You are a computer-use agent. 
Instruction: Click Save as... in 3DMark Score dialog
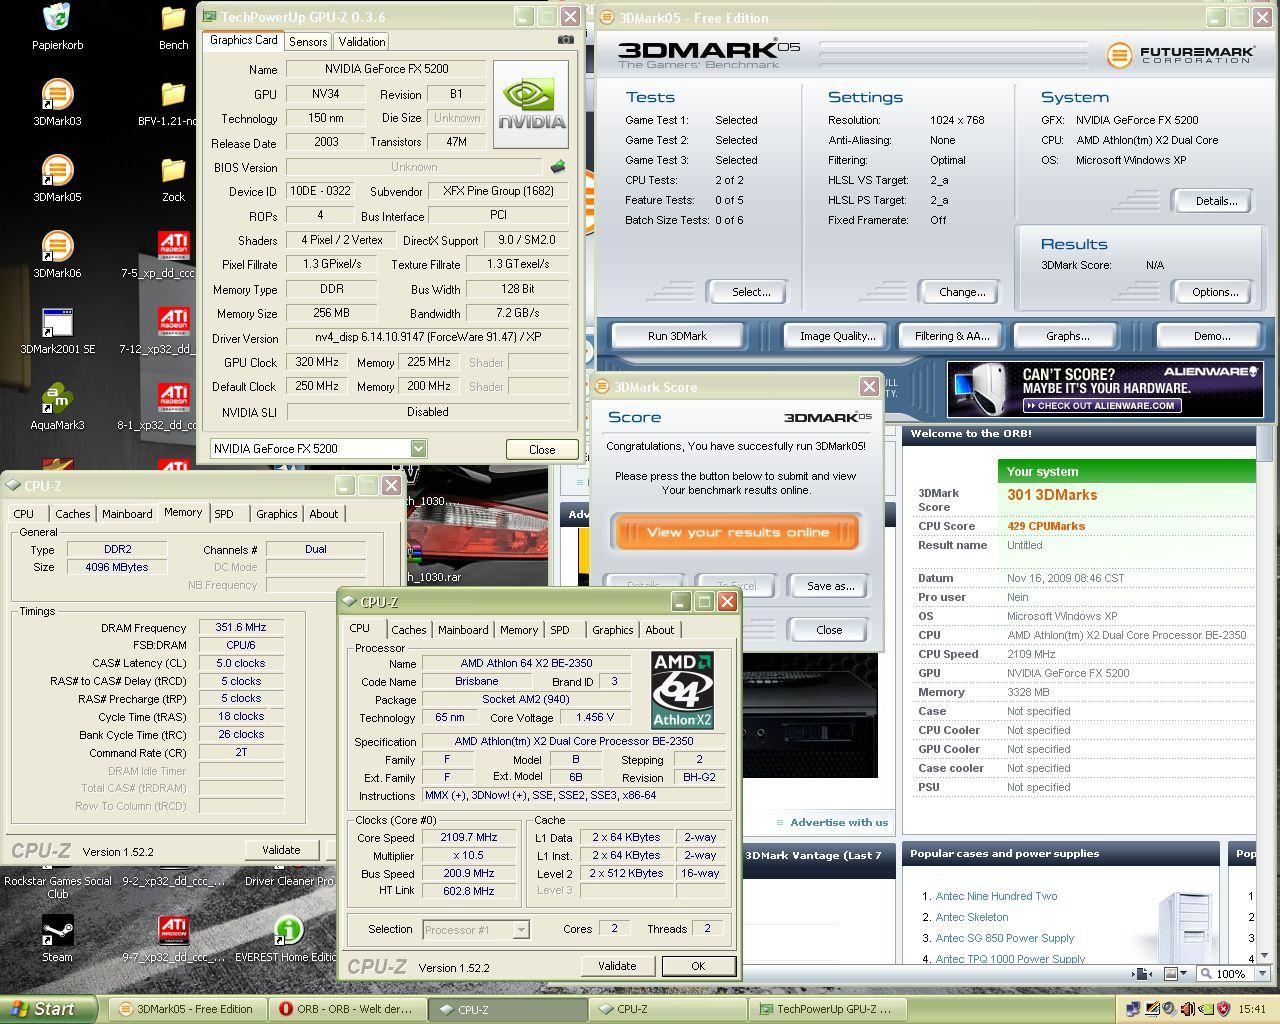[830, 586]
